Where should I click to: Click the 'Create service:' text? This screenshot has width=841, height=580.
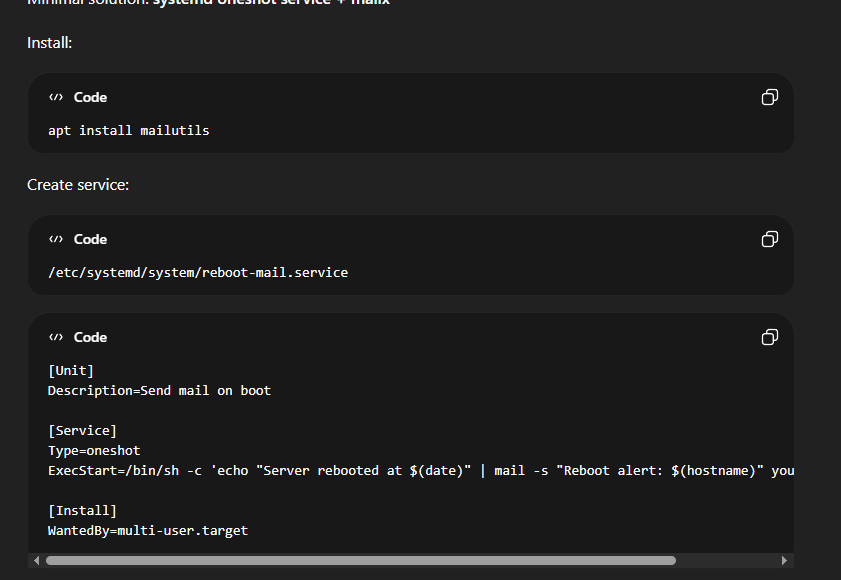78,185
